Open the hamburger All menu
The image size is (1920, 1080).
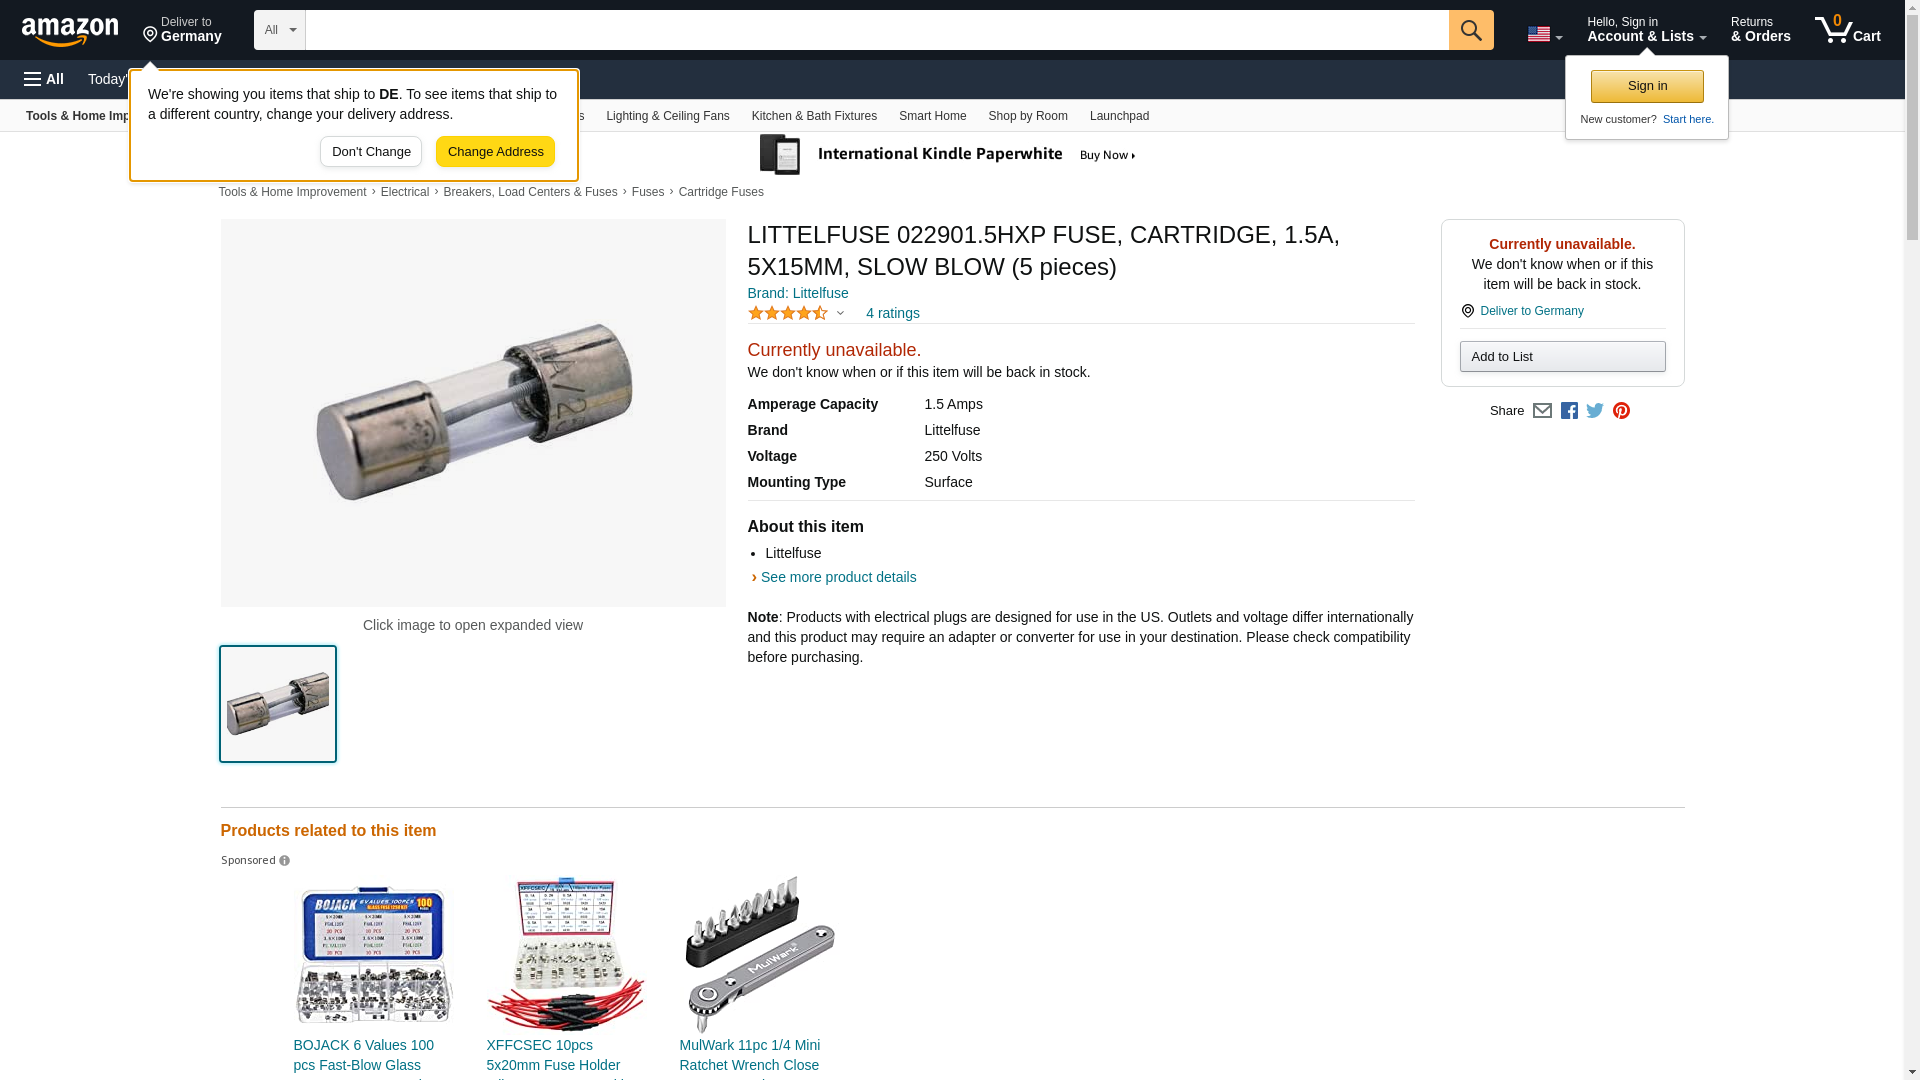tap(44, 79)
